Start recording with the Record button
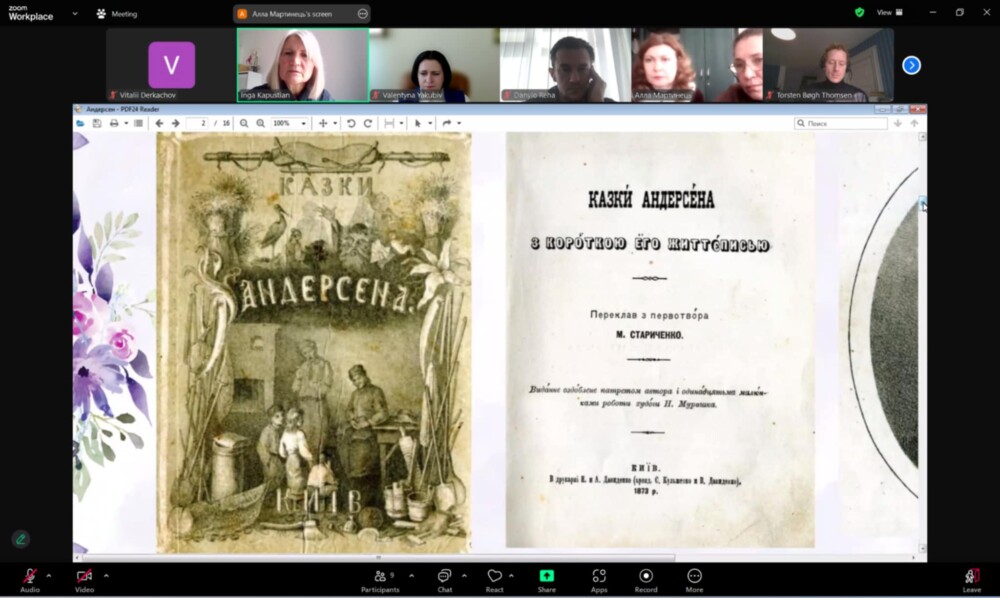 point(646,577)
